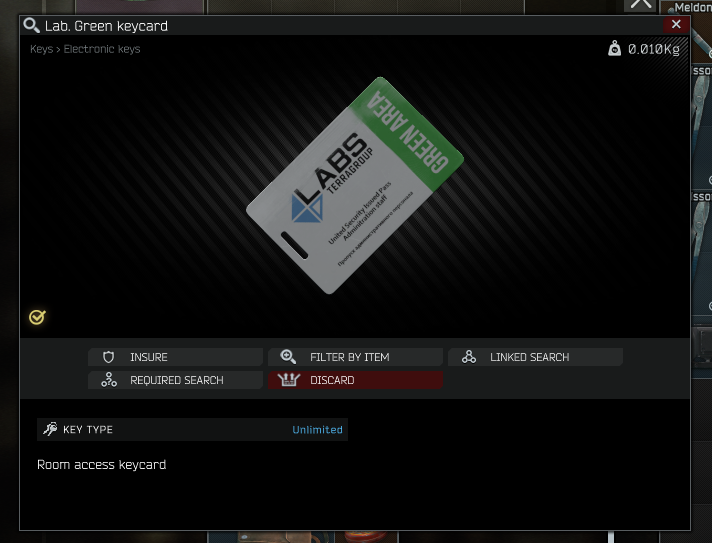712x543 pixels.
Task: Click the Green Area keycard preview
Action: tap(355, 185)
